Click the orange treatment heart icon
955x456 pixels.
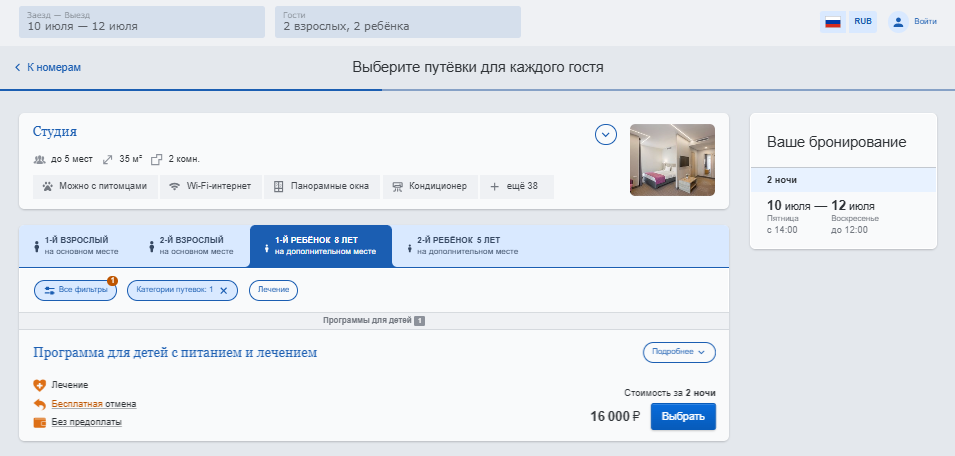[40, 385]
